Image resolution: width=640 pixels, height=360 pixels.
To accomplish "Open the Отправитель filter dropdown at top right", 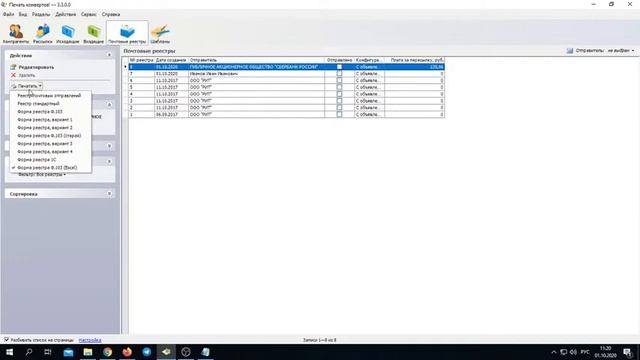I will [604, 51].
